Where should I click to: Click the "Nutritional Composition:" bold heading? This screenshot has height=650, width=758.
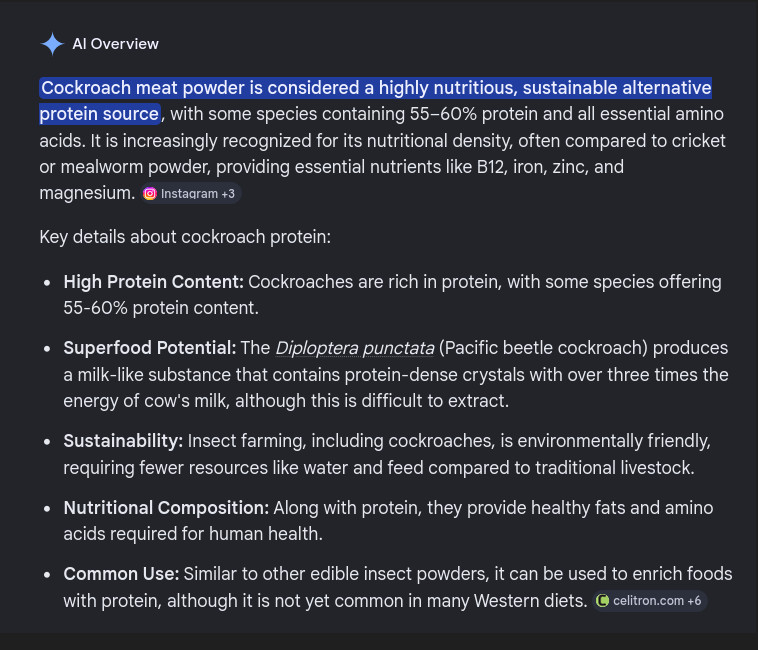(166, 508)
